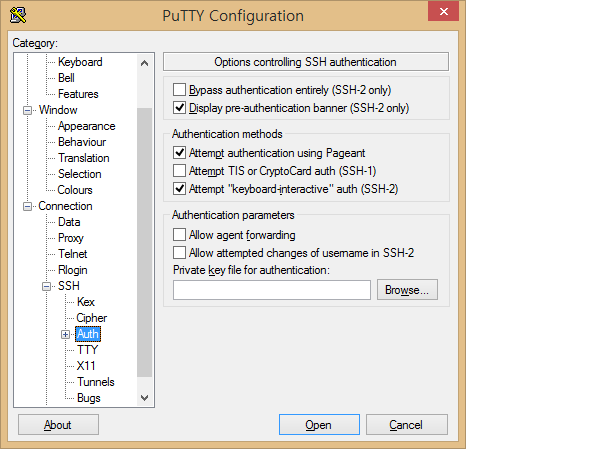Select Telnet category

coord(72,254)
